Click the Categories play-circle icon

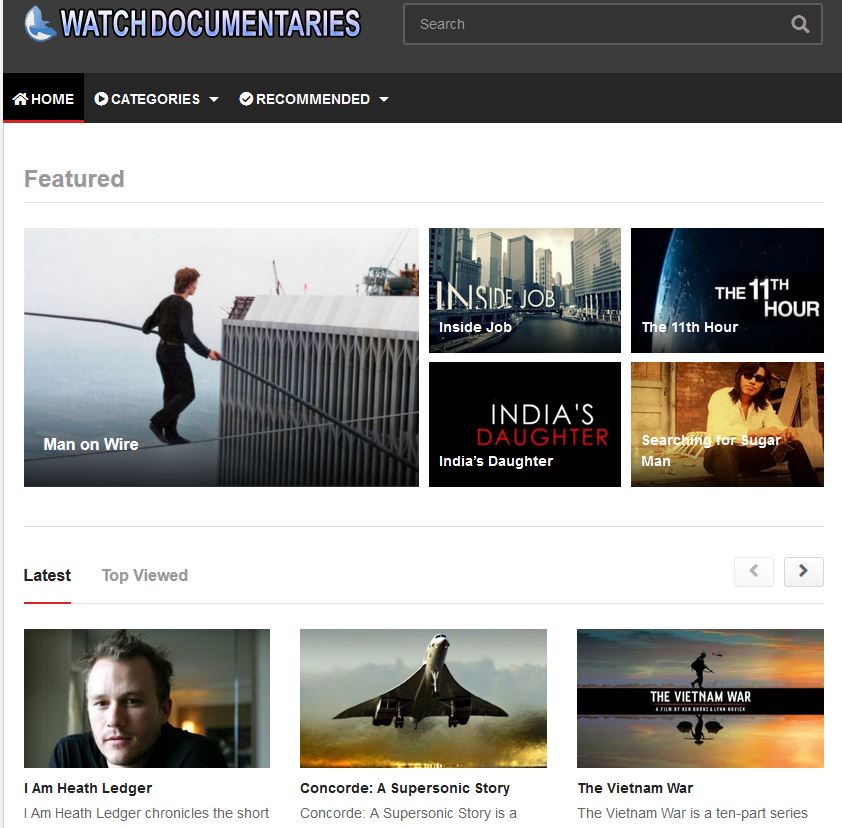[101, 99]
